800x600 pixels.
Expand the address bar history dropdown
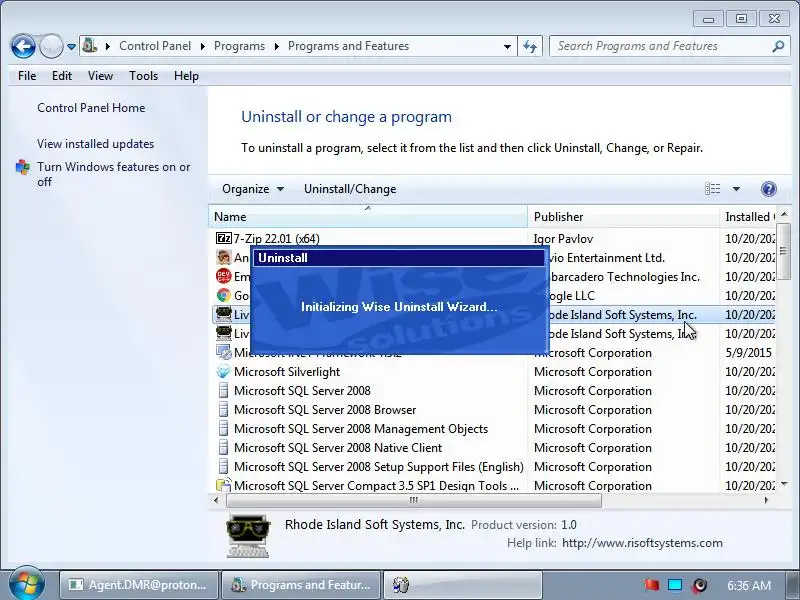[507, 46]
